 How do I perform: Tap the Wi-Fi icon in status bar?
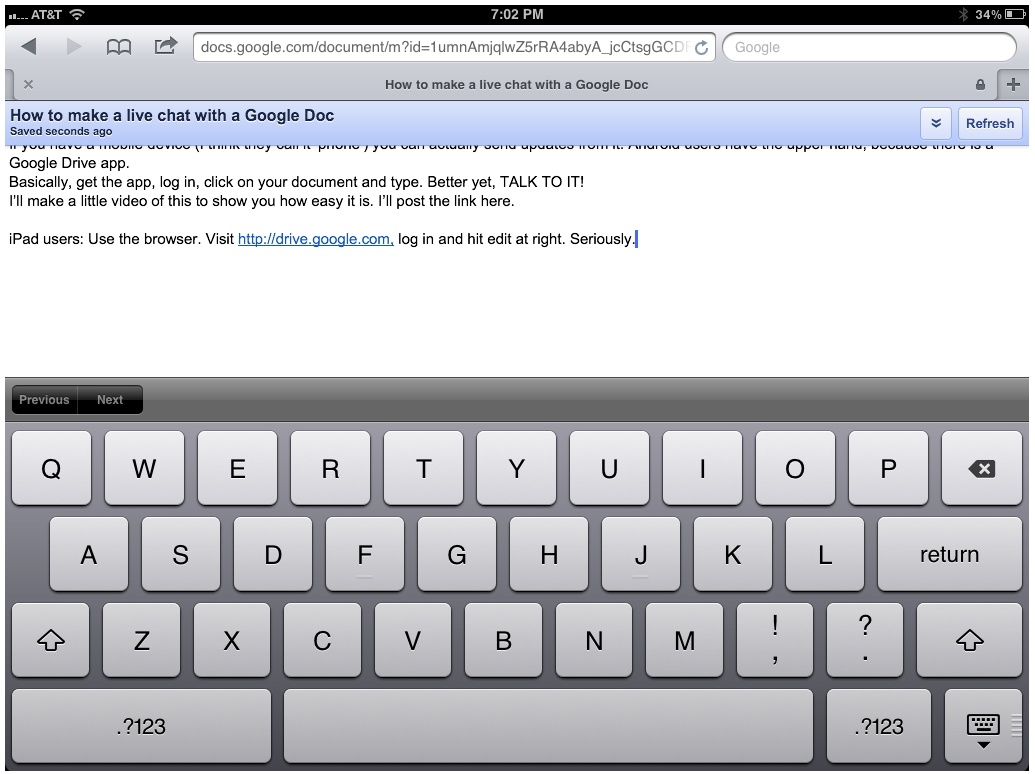77,14
